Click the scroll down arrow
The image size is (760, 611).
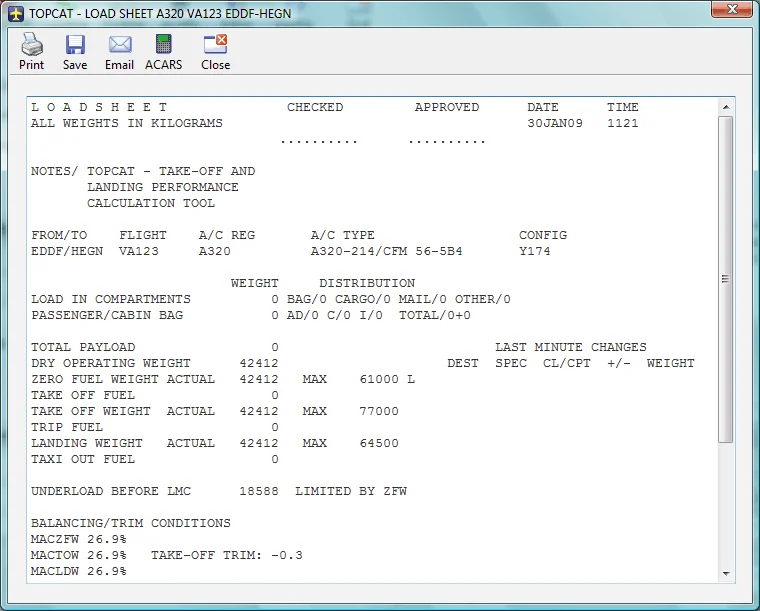[726, 574]
